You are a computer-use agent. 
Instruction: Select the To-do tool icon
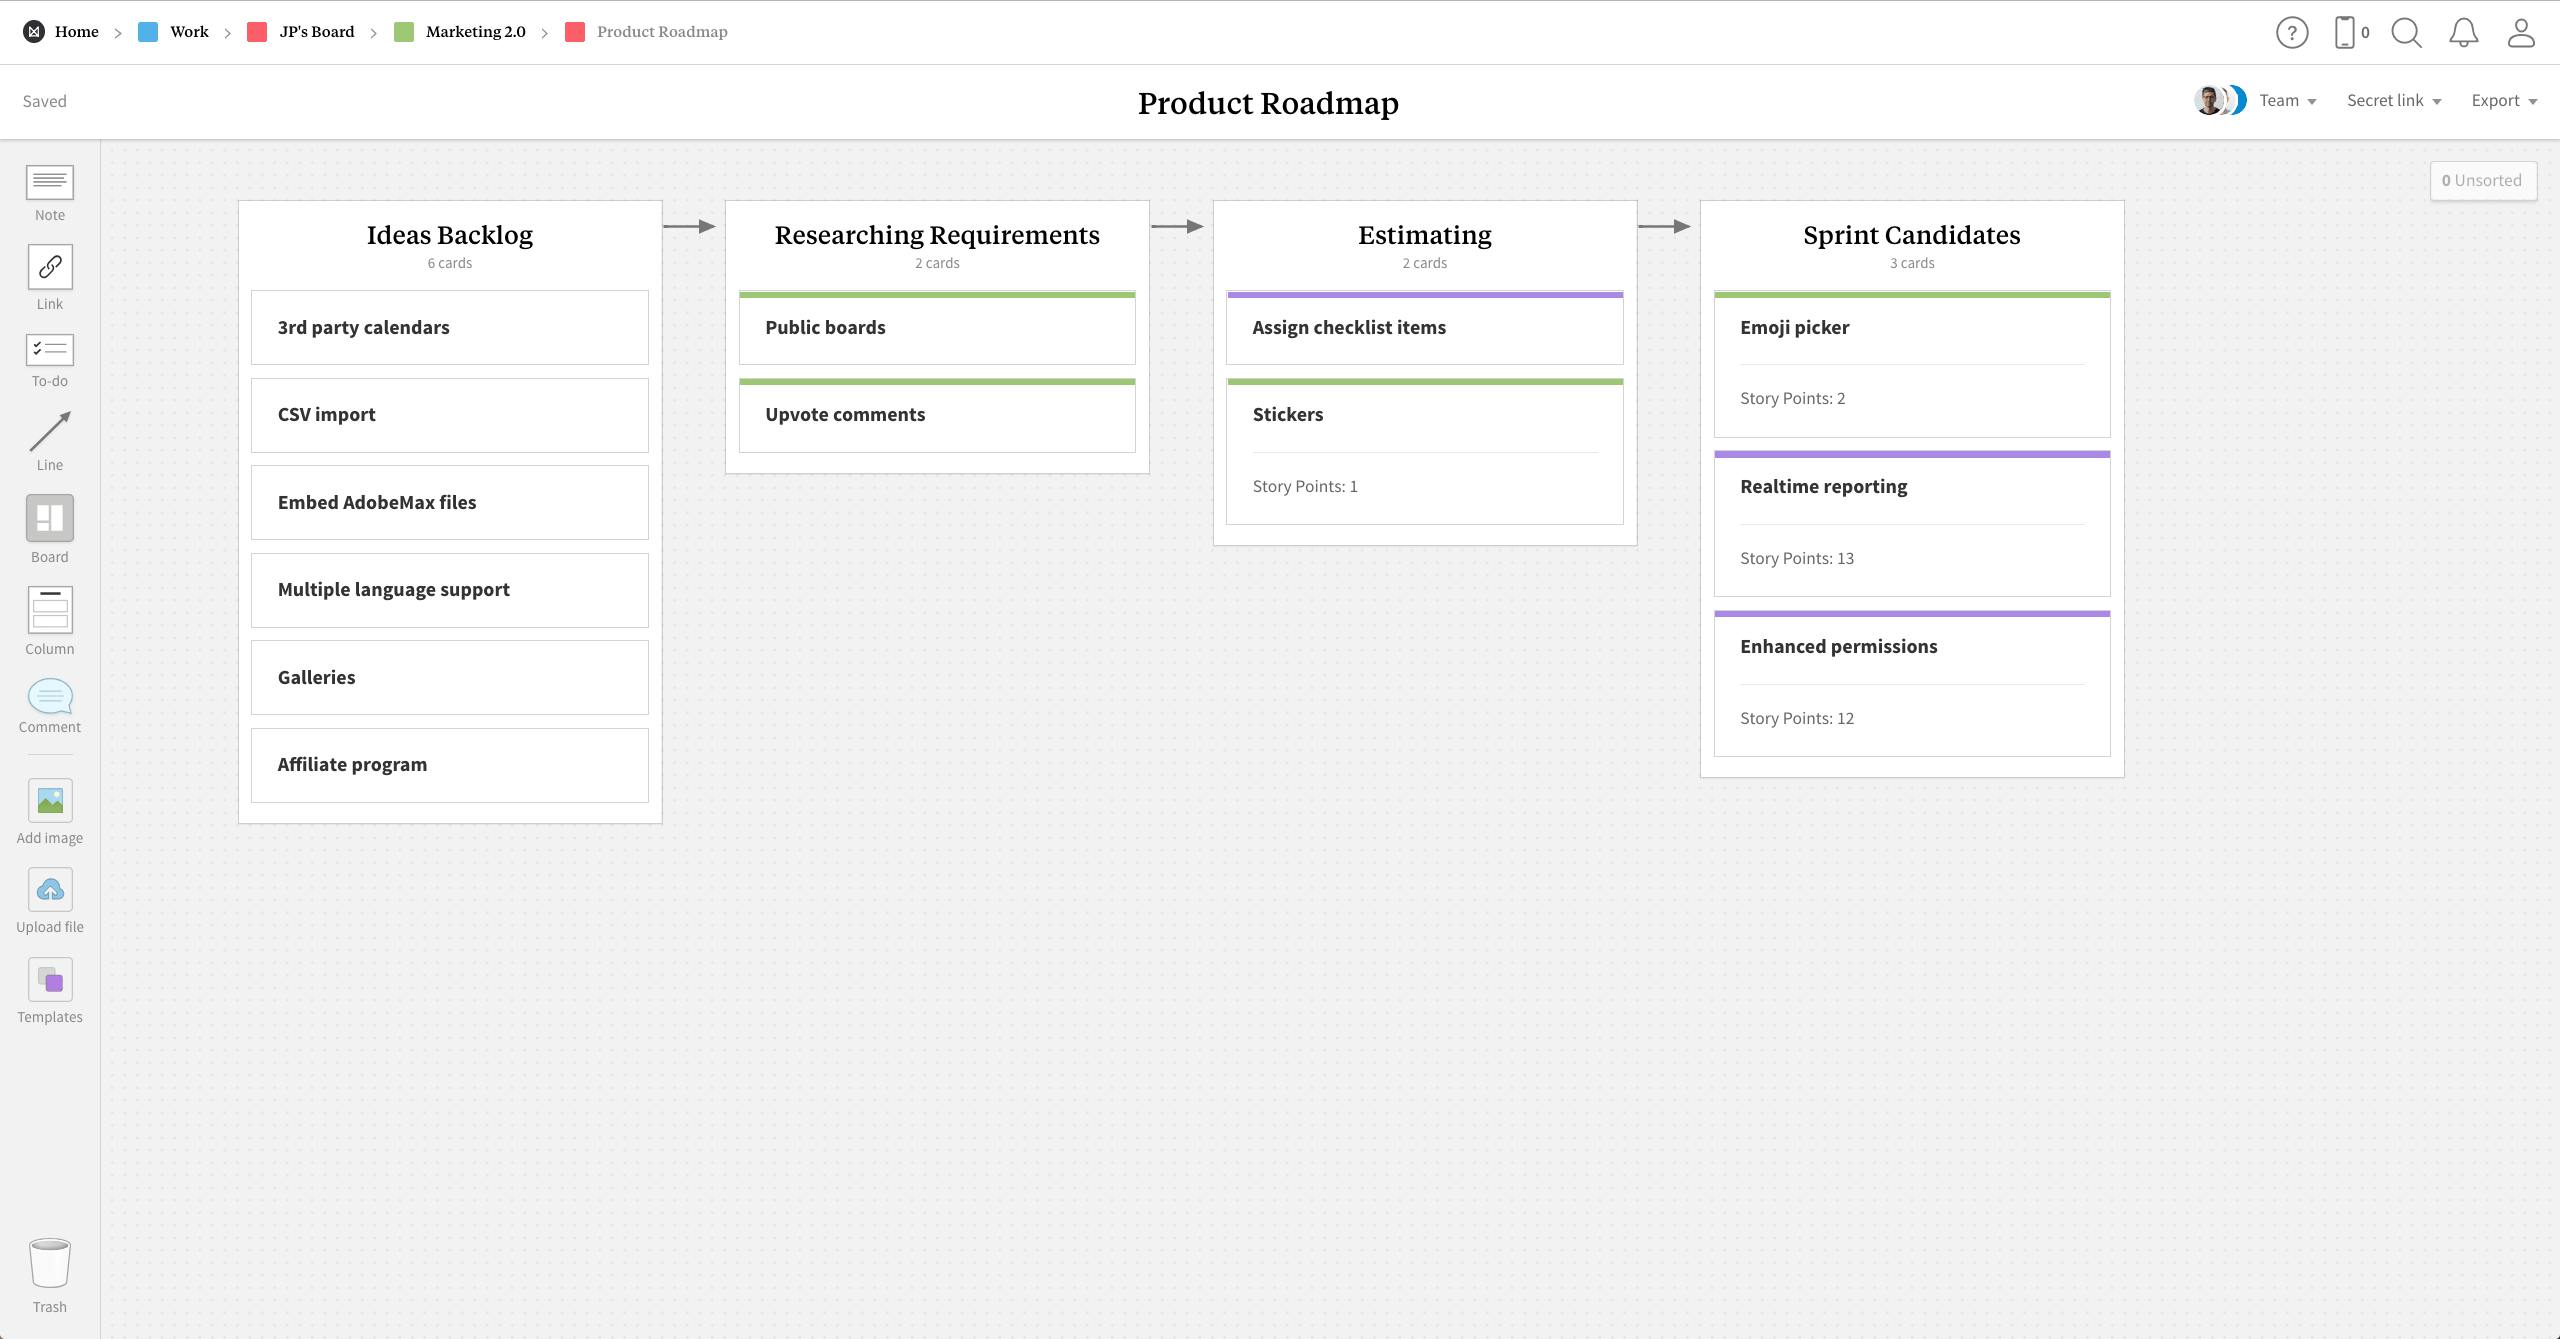(49, 349)
